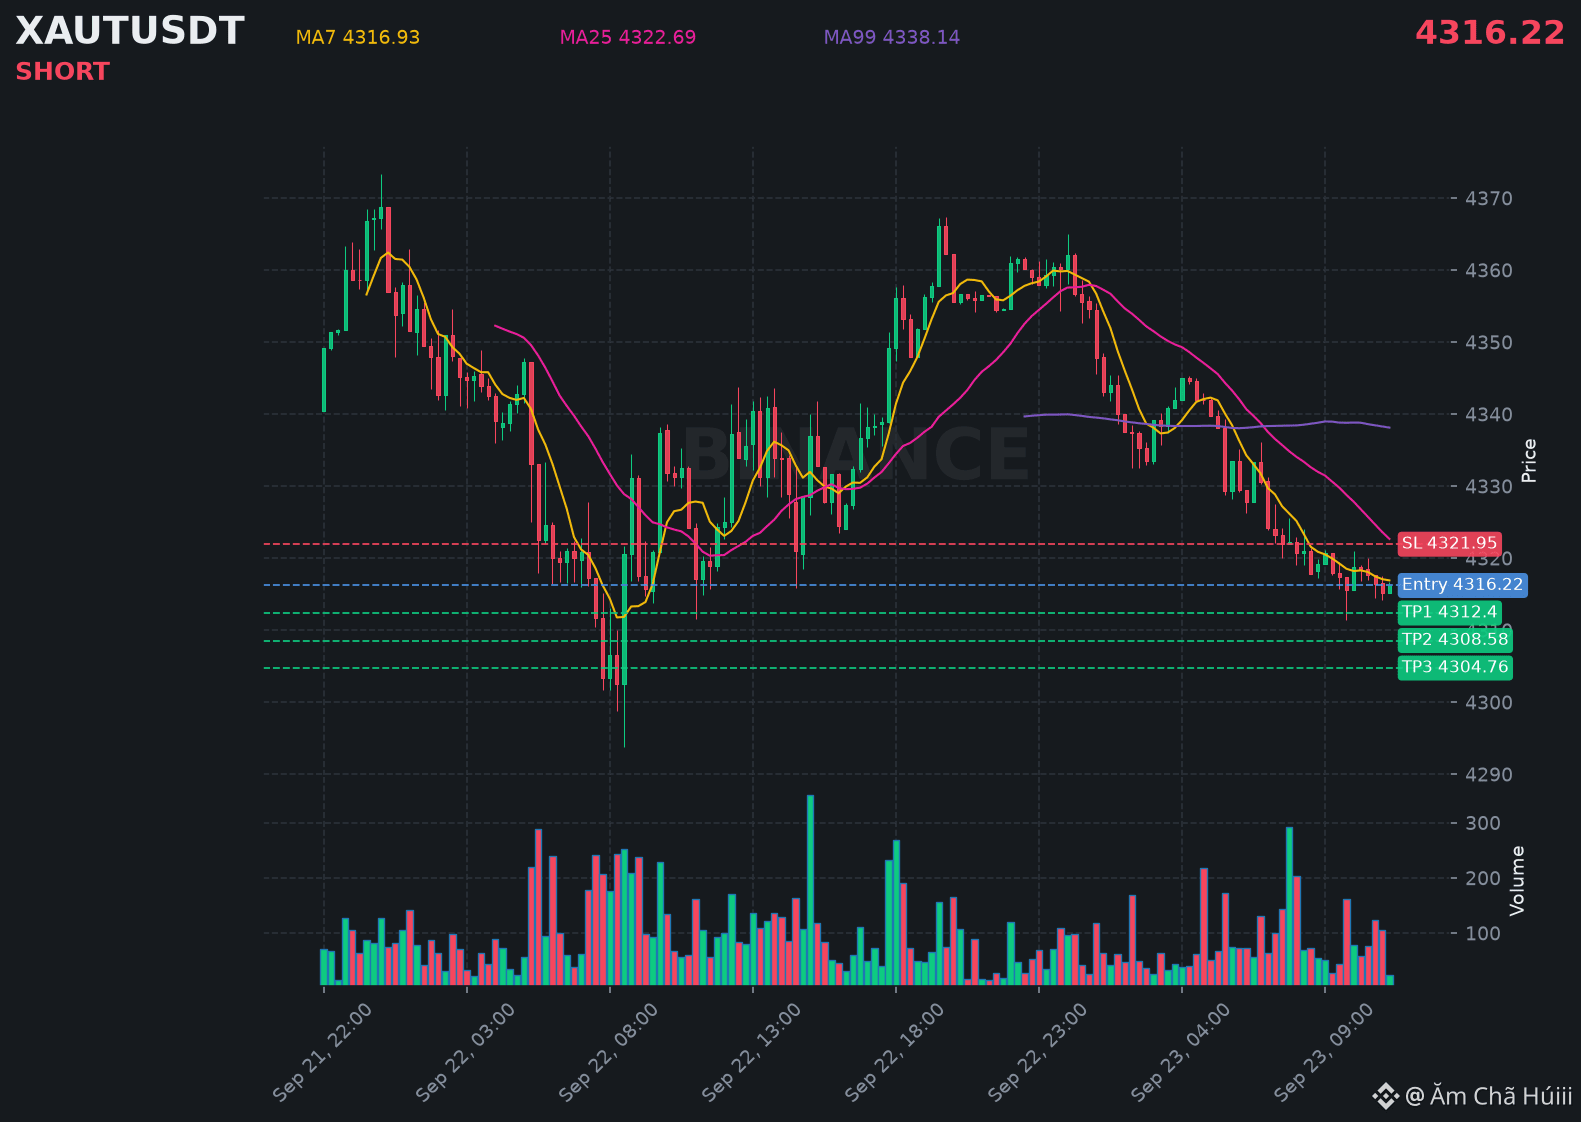This screenshot has width=1581, height=1122.
Task: Click the SHORT position label
Action: [x=62, y=72]
